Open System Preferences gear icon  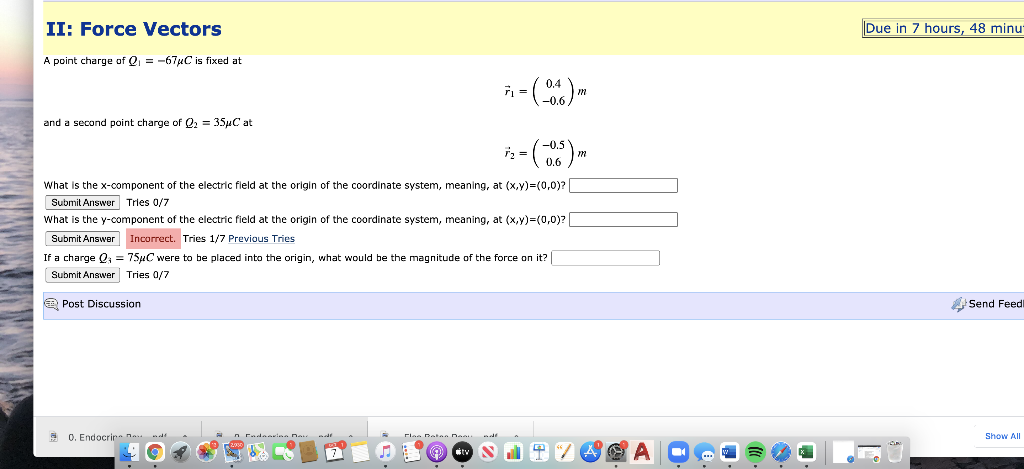(616, 452)
